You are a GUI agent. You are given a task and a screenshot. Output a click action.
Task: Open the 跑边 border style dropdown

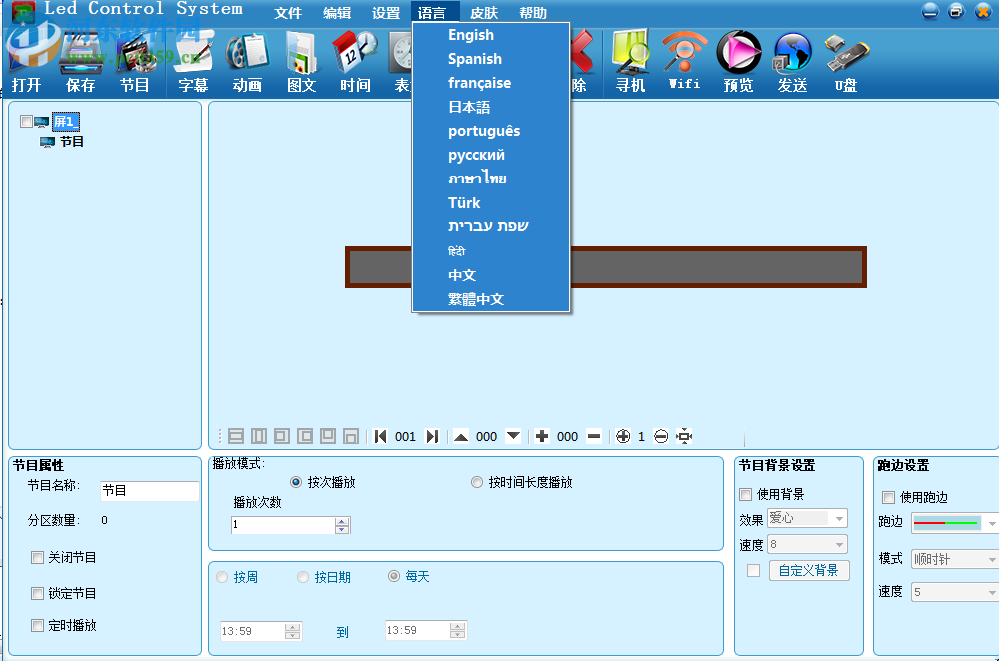(x=991, y=523)
